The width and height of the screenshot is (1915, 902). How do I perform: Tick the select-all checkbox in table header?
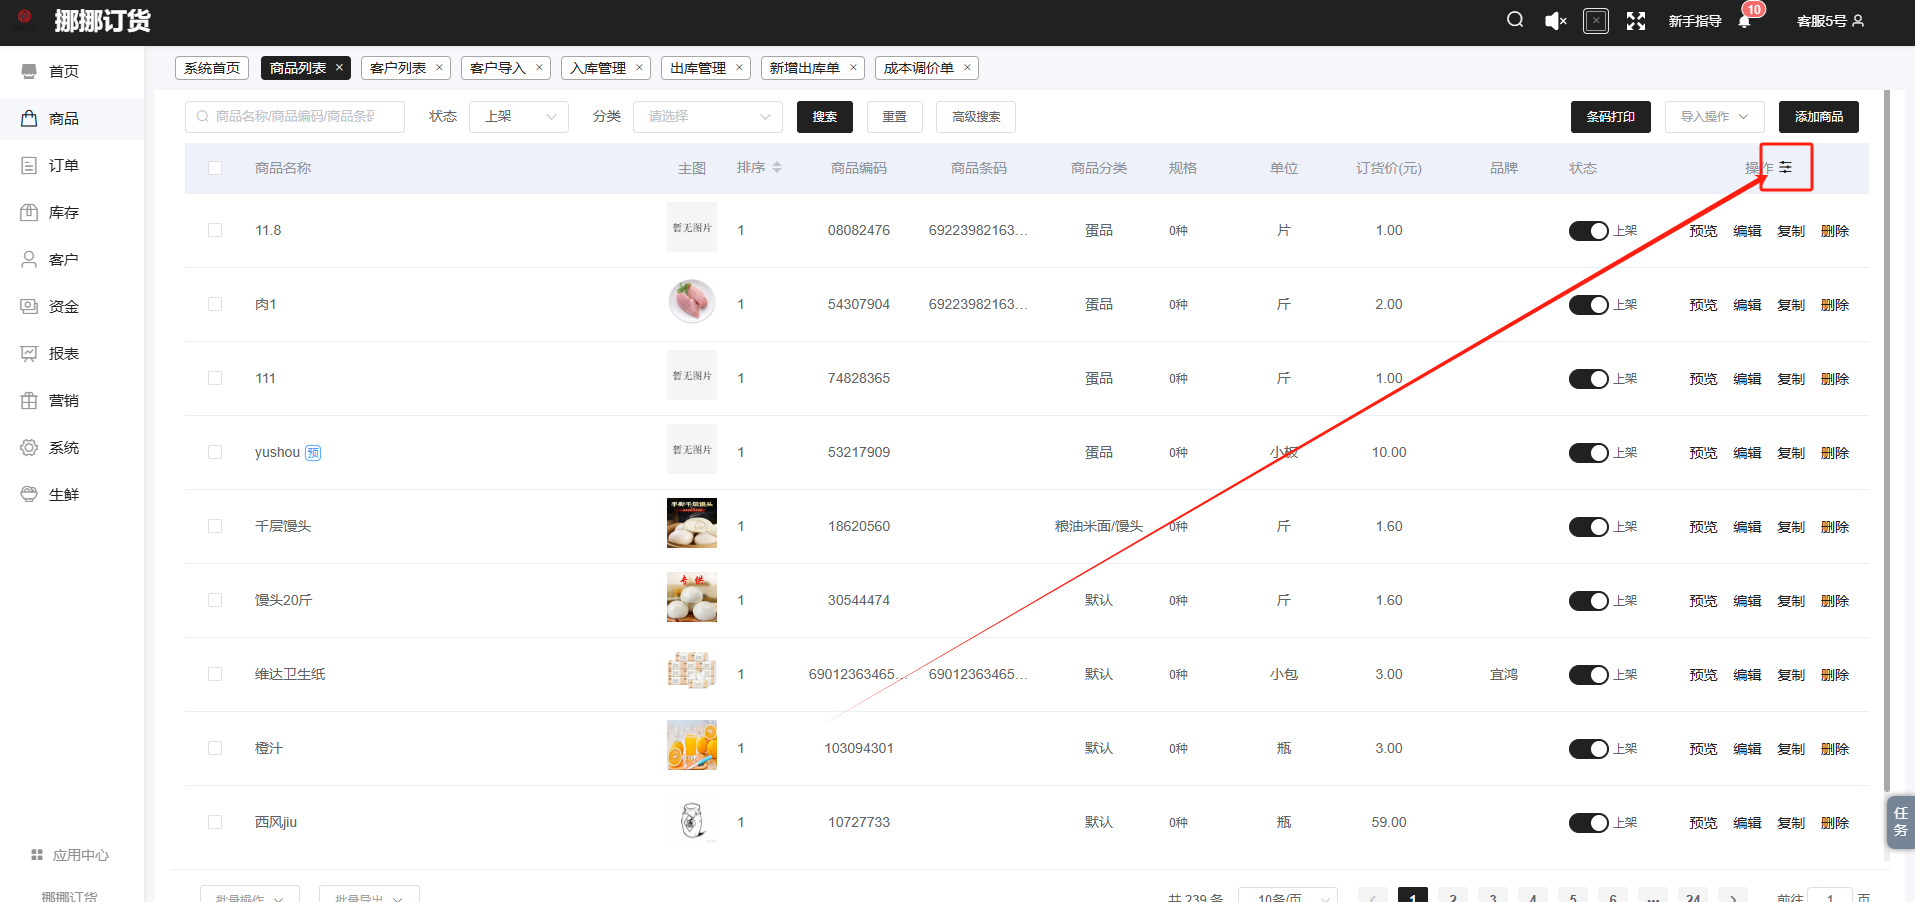click(x=215, y=168)
